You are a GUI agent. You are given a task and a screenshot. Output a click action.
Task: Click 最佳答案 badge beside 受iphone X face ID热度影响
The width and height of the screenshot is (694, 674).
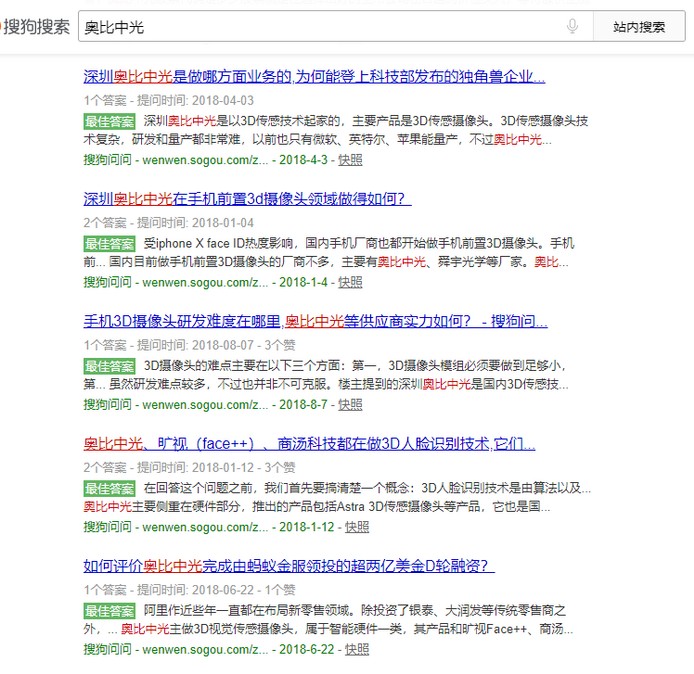109,243
